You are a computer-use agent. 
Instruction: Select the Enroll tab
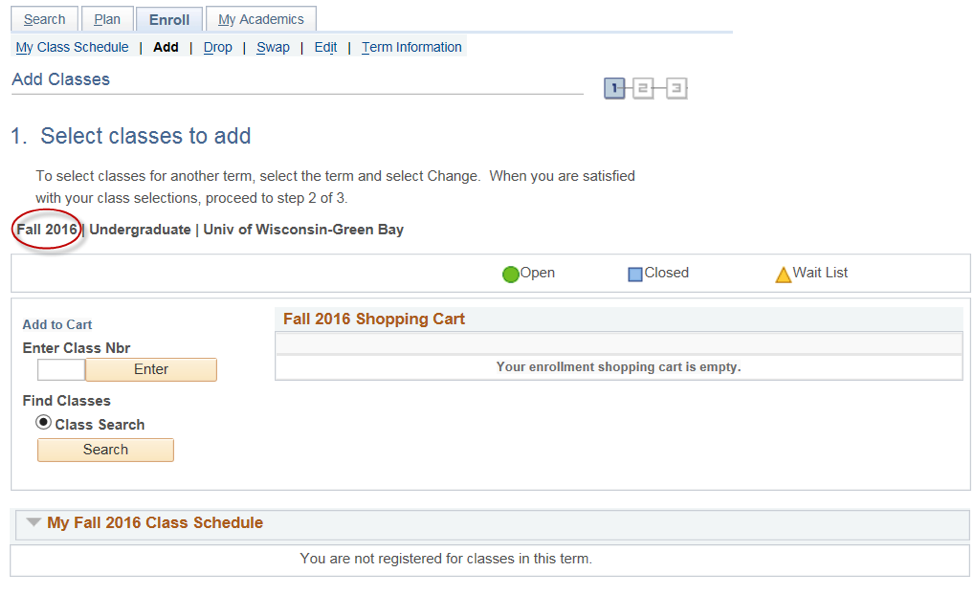[x=169, y=20]
